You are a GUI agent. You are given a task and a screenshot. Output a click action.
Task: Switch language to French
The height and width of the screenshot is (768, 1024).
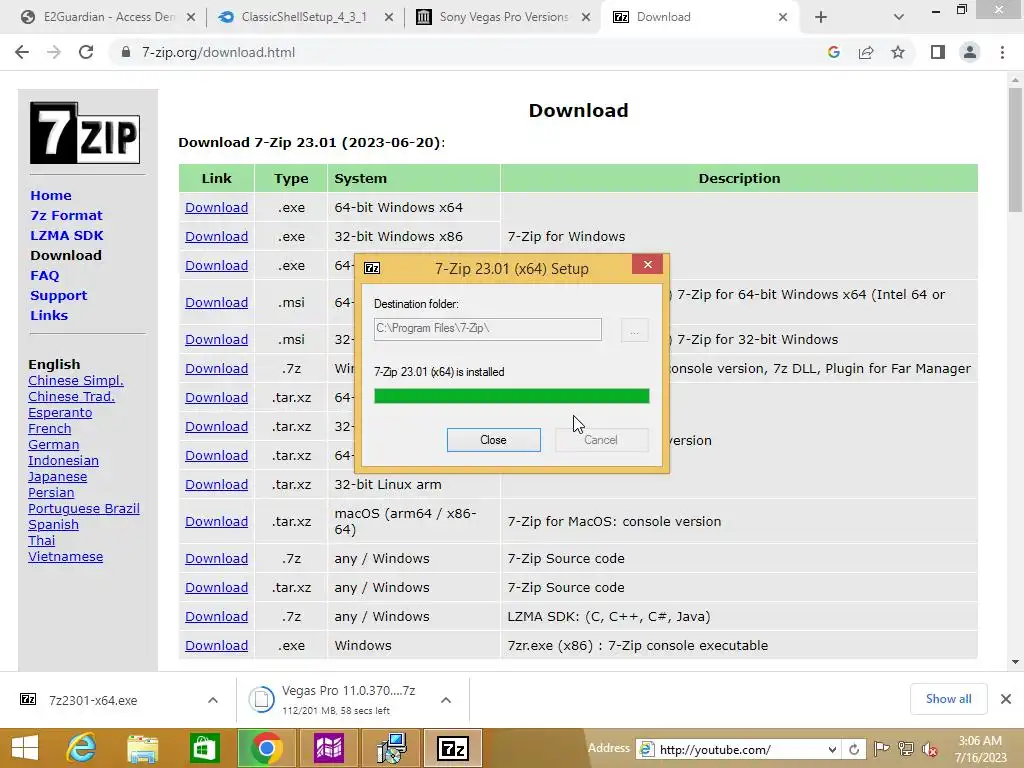coord(50,429)
